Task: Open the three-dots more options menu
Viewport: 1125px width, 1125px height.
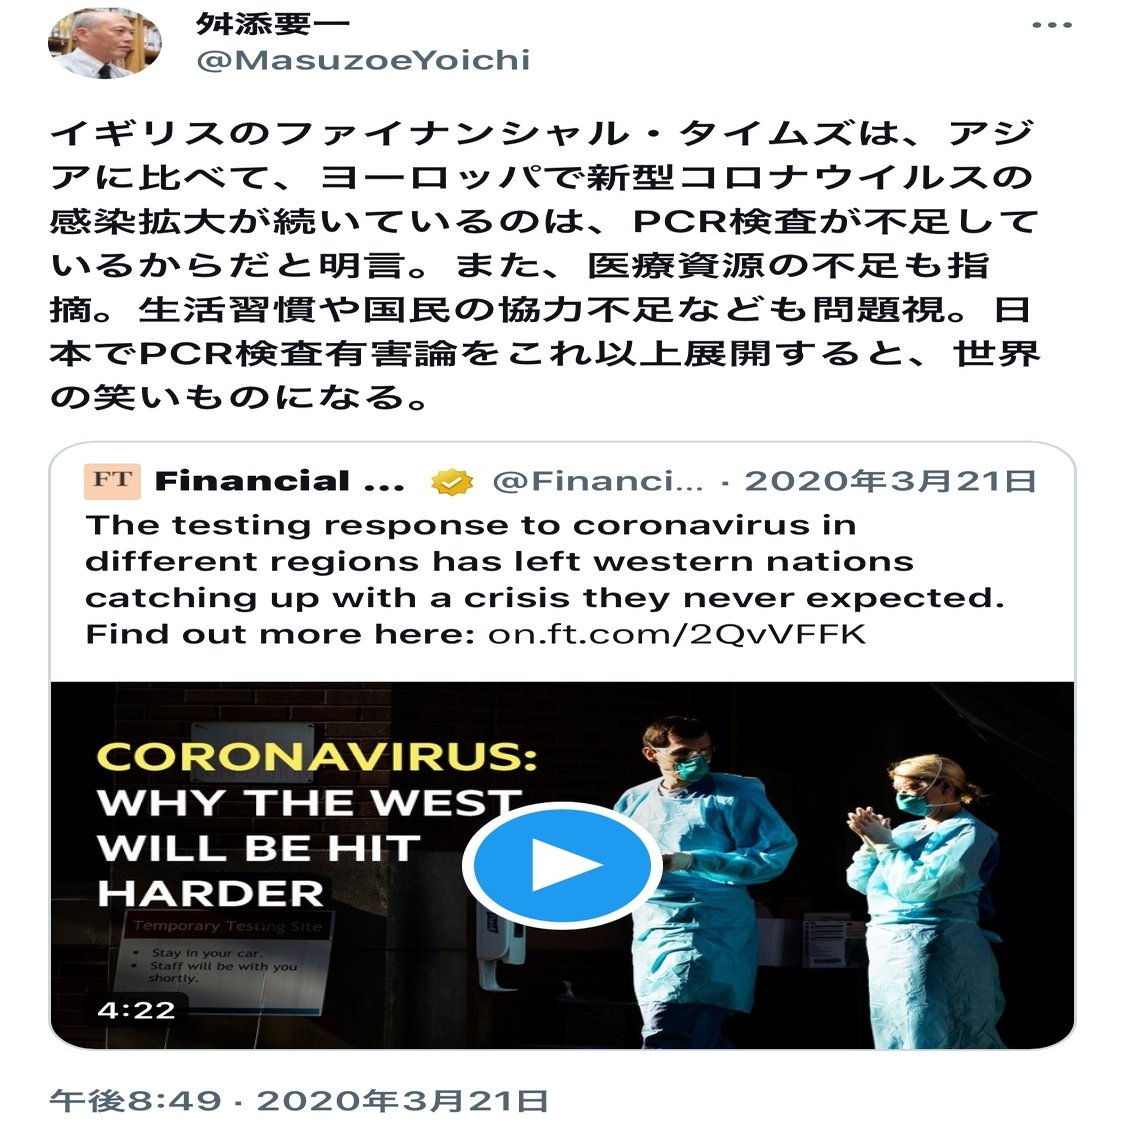Action: [1051, 25]
